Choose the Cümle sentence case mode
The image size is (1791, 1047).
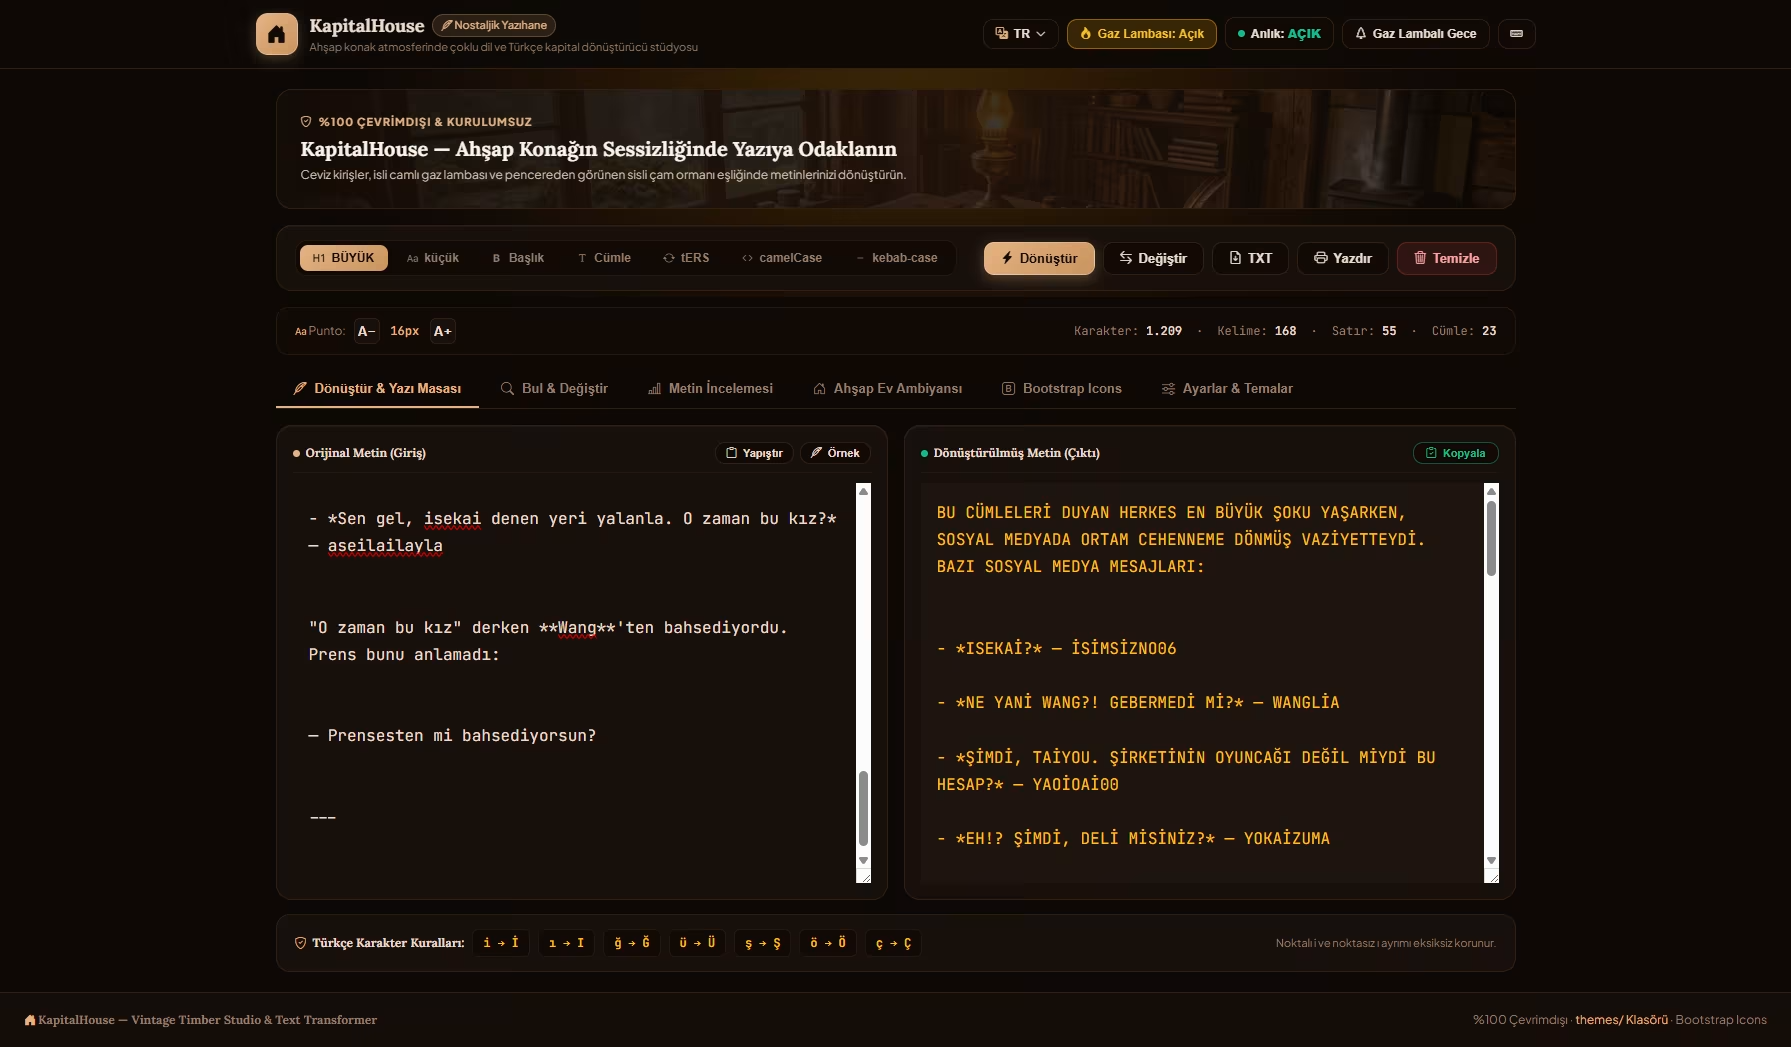pyautogui.click(x=604, y=258)
